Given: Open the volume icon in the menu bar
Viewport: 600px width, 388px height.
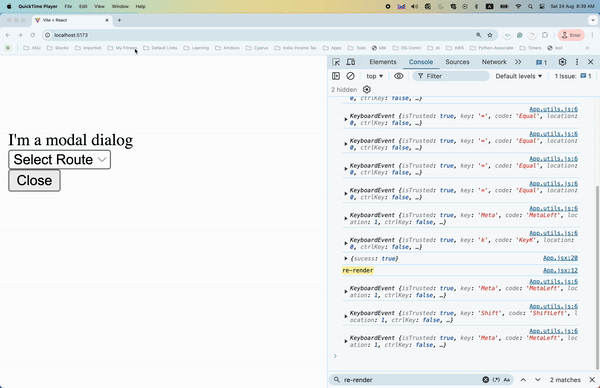Looking at the screenshot, I should [x=414, y=7].
